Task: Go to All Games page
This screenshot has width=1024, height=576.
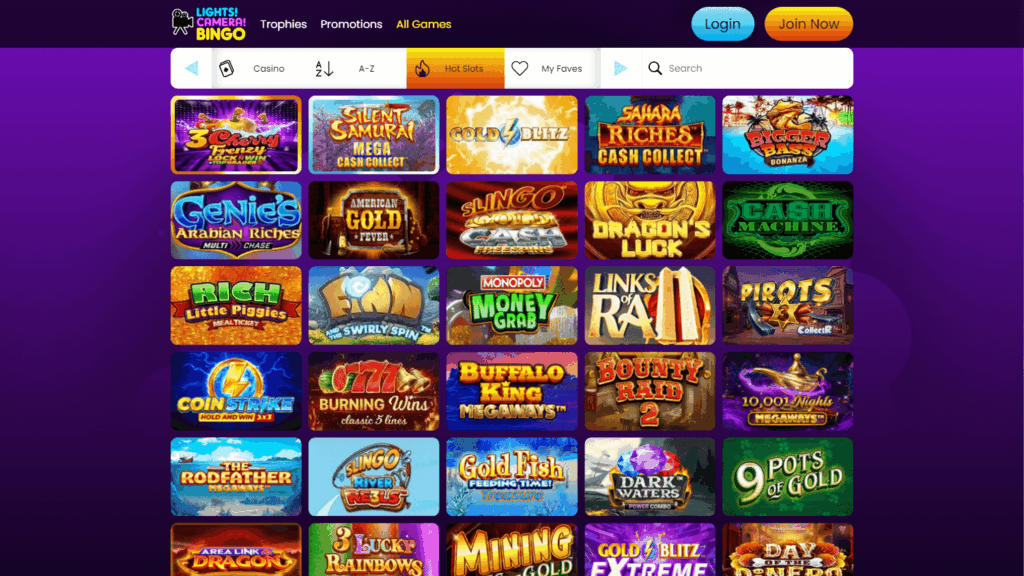Action: 424,24
